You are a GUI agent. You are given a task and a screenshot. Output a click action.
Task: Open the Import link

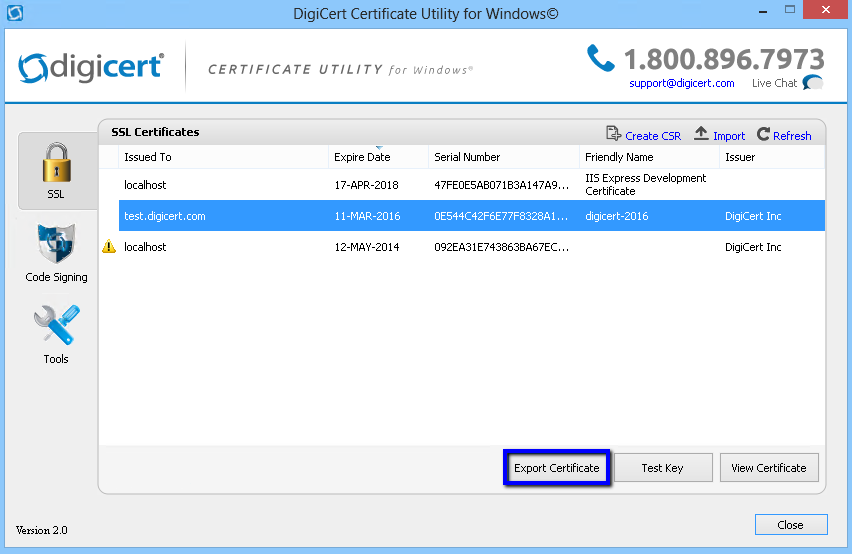pyautogui.click(x=729, y=136)
